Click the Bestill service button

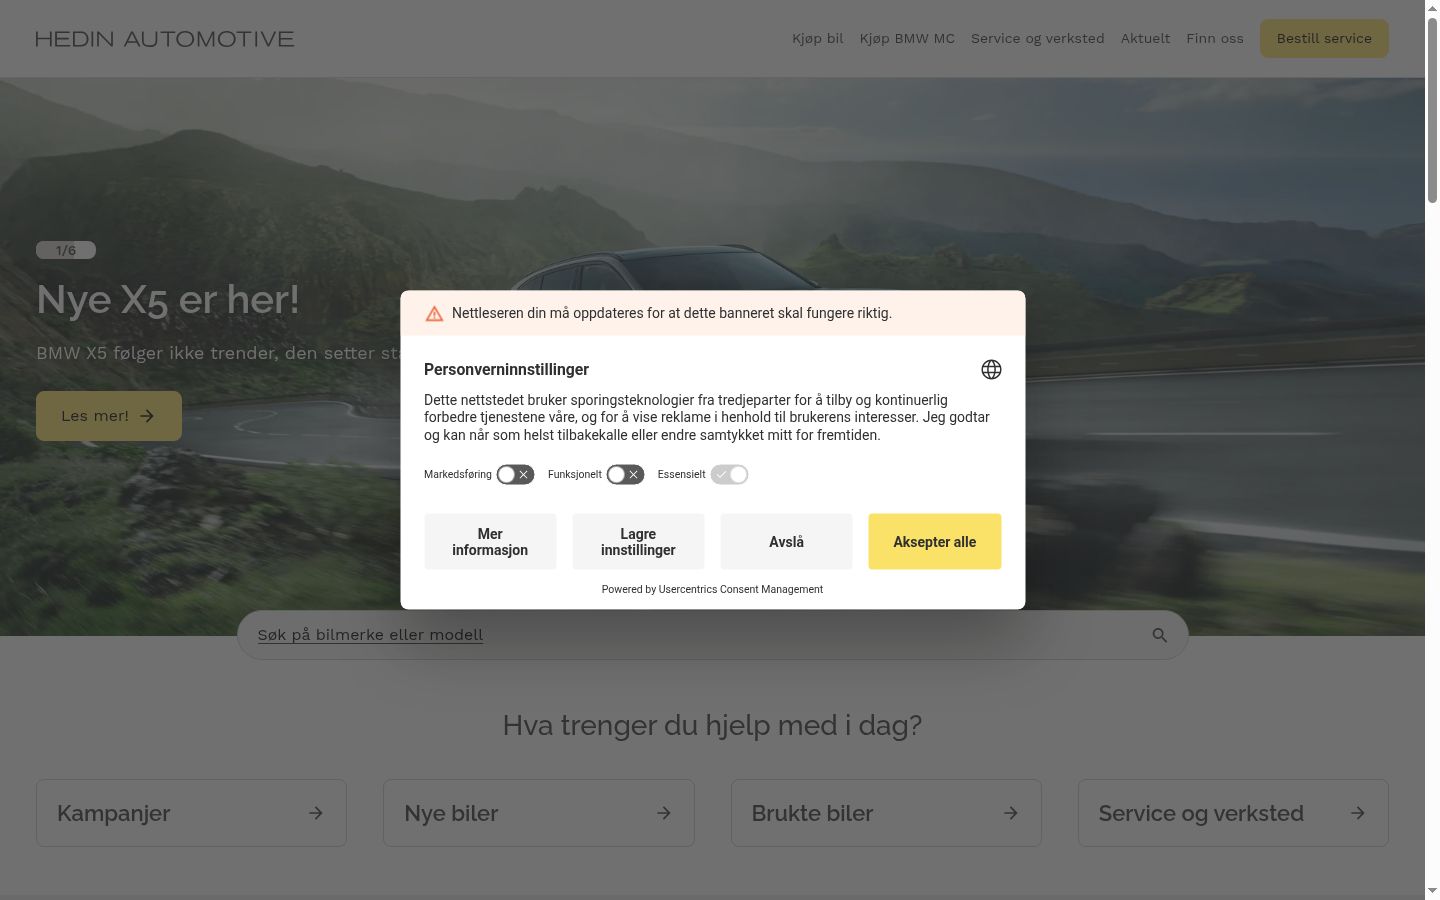tap(1324, 39)
